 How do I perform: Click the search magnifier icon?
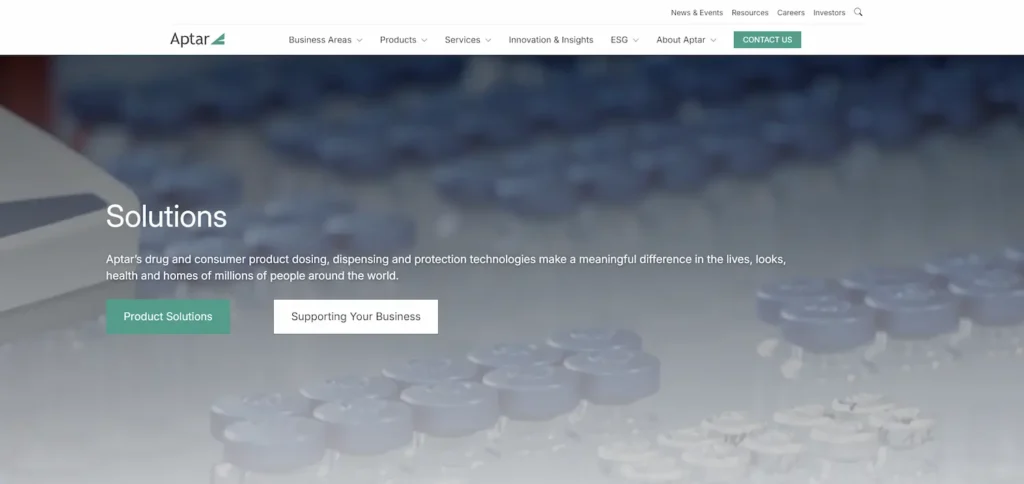(x=858, y=13)
